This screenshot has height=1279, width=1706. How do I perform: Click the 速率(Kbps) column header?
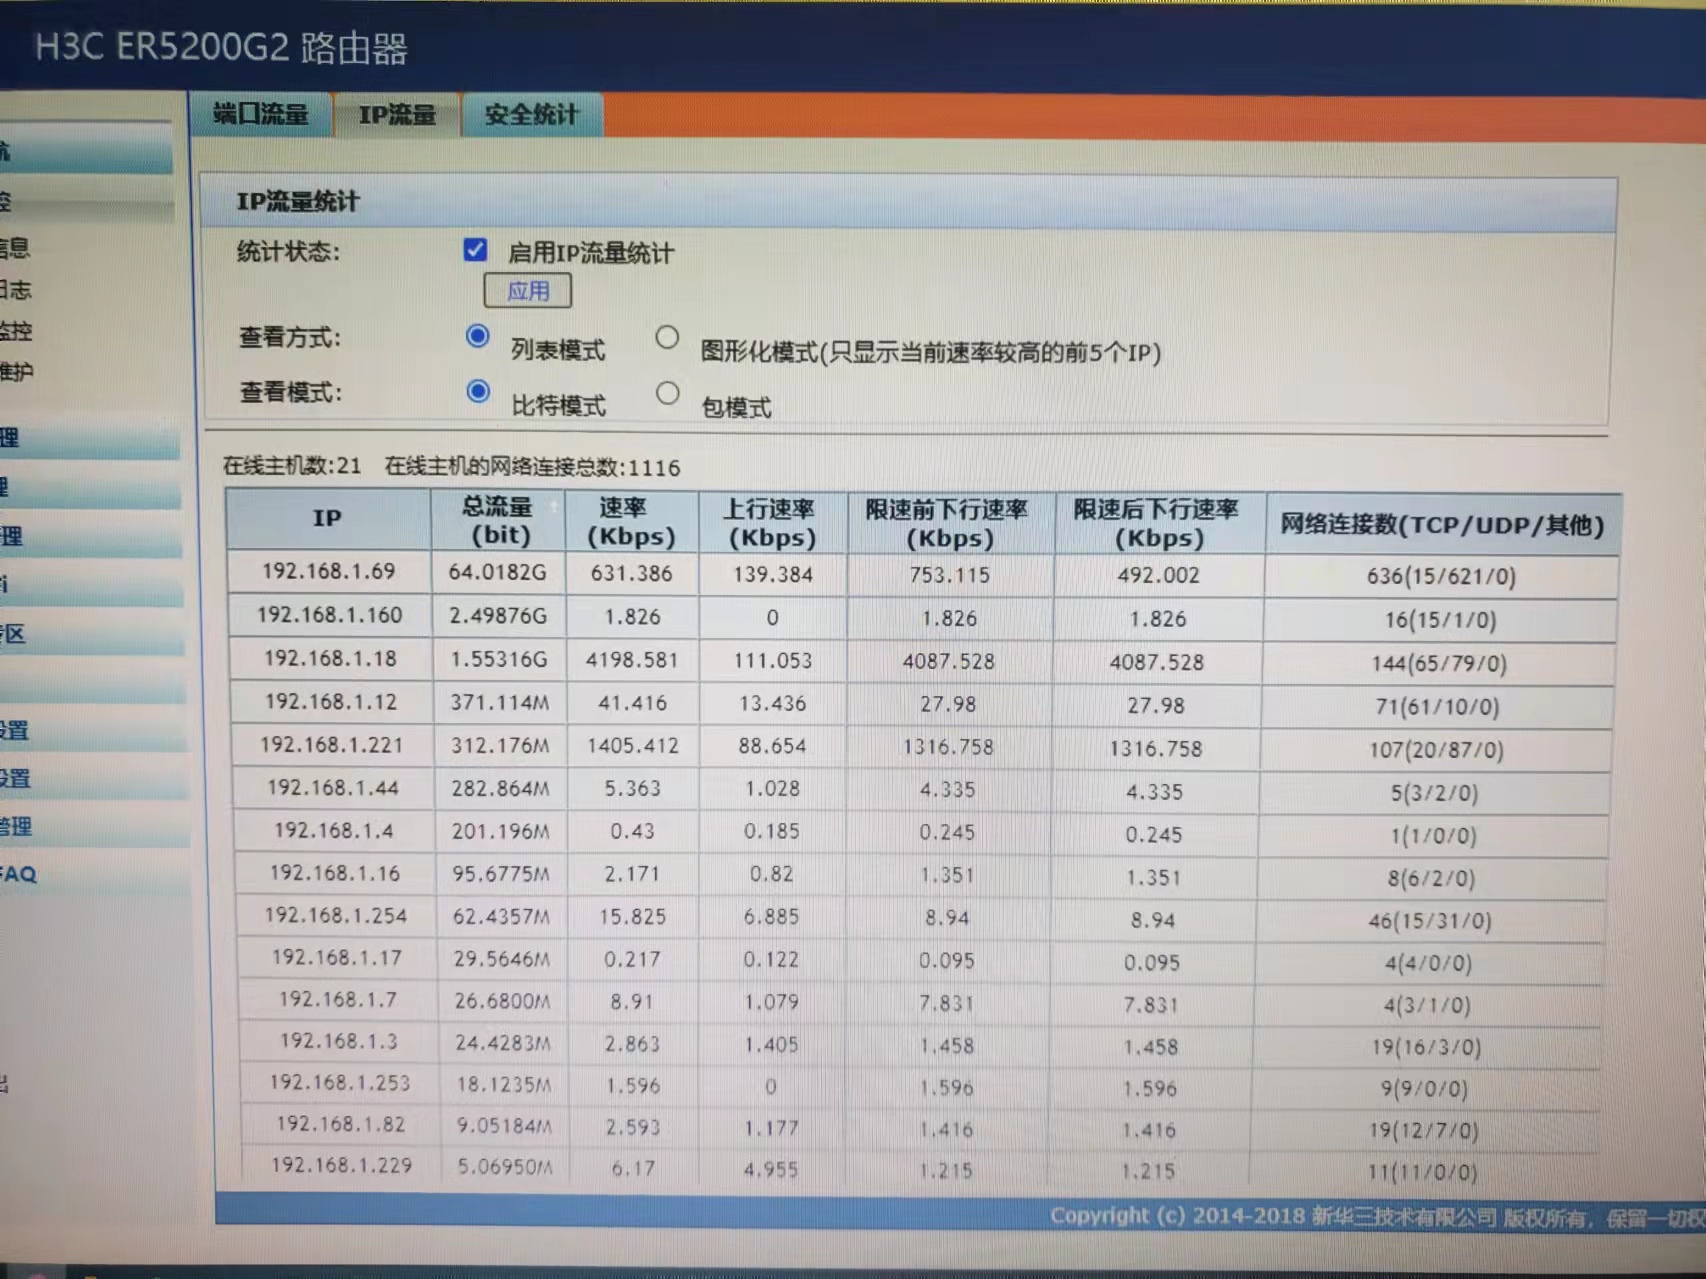pyautogui.click(x=631, y=522)
